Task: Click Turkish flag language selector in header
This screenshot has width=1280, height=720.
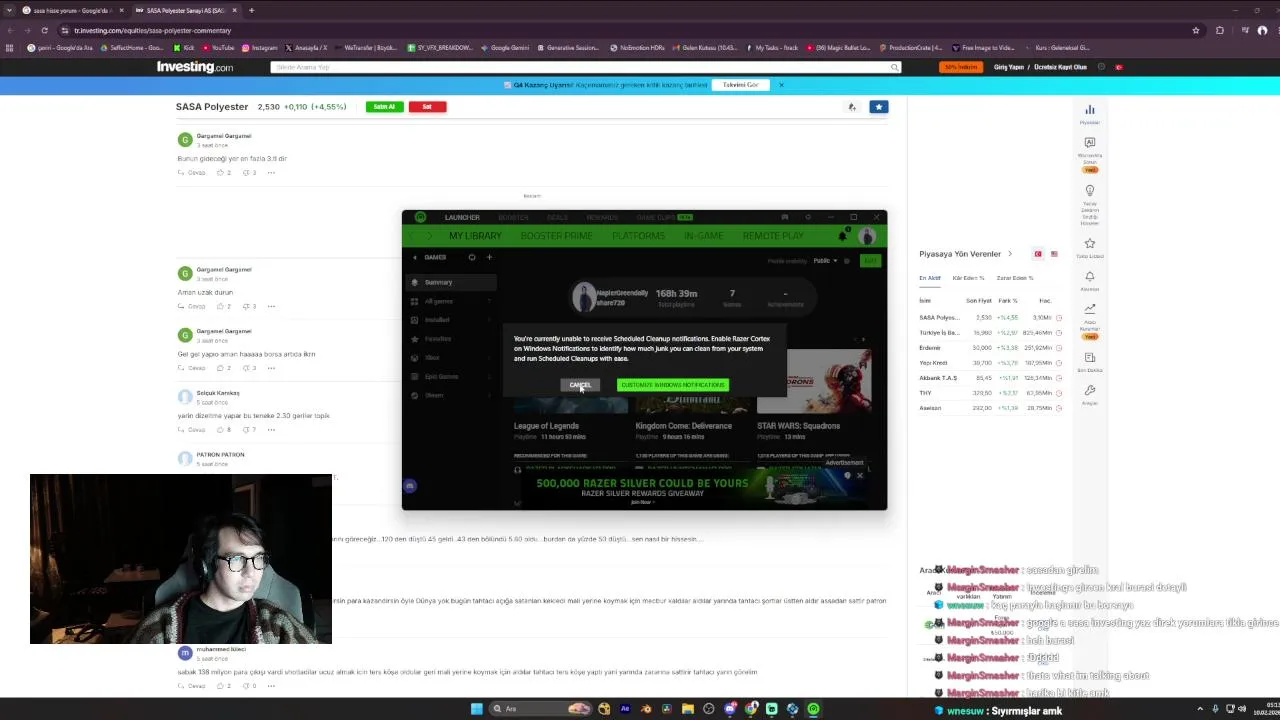Action: click(x=1119, y=67)
